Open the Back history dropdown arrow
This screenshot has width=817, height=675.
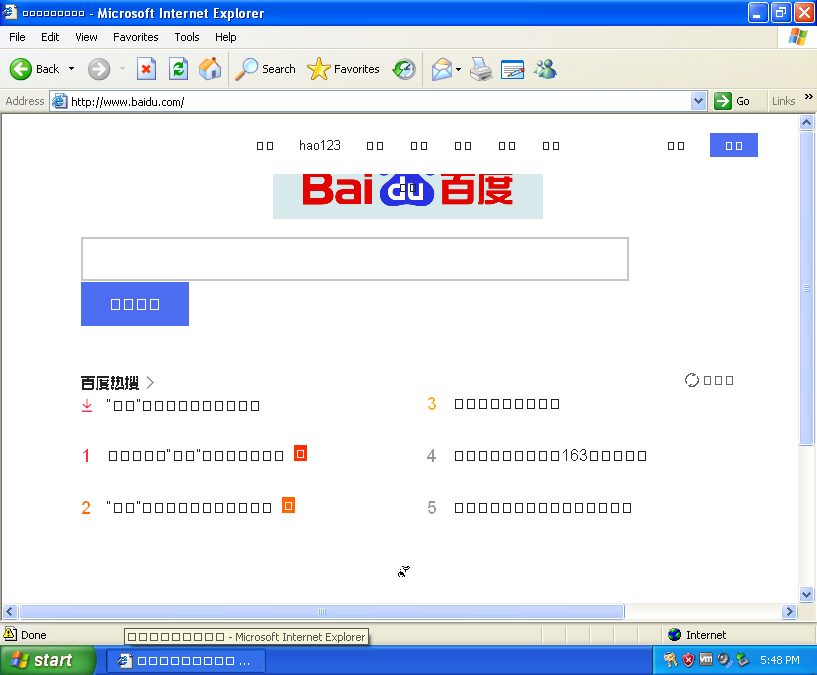(x=71, y=69)
